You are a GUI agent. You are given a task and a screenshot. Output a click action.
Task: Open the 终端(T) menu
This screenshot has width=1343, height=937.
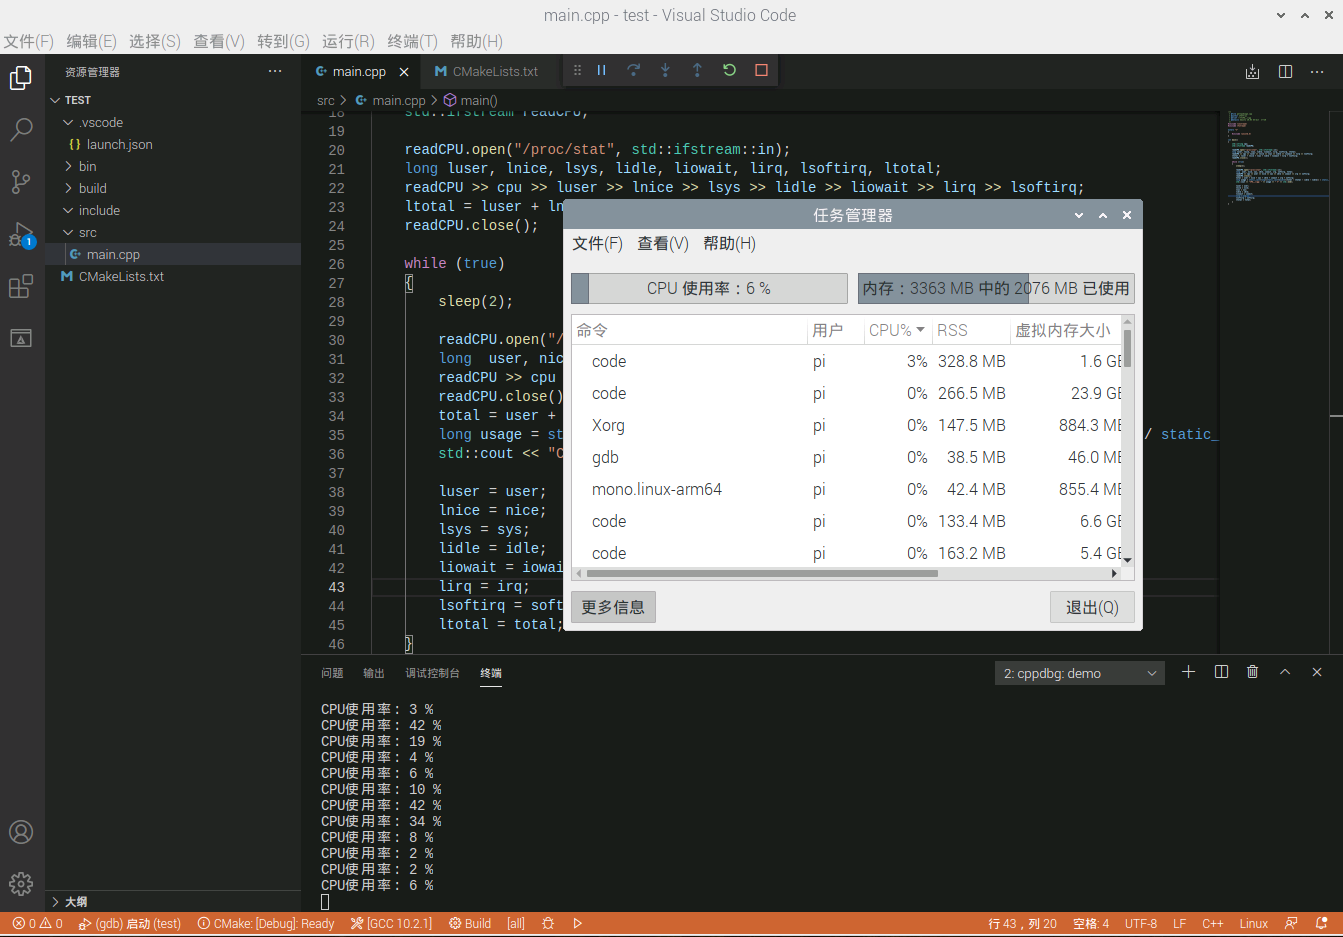pos(412,41)
